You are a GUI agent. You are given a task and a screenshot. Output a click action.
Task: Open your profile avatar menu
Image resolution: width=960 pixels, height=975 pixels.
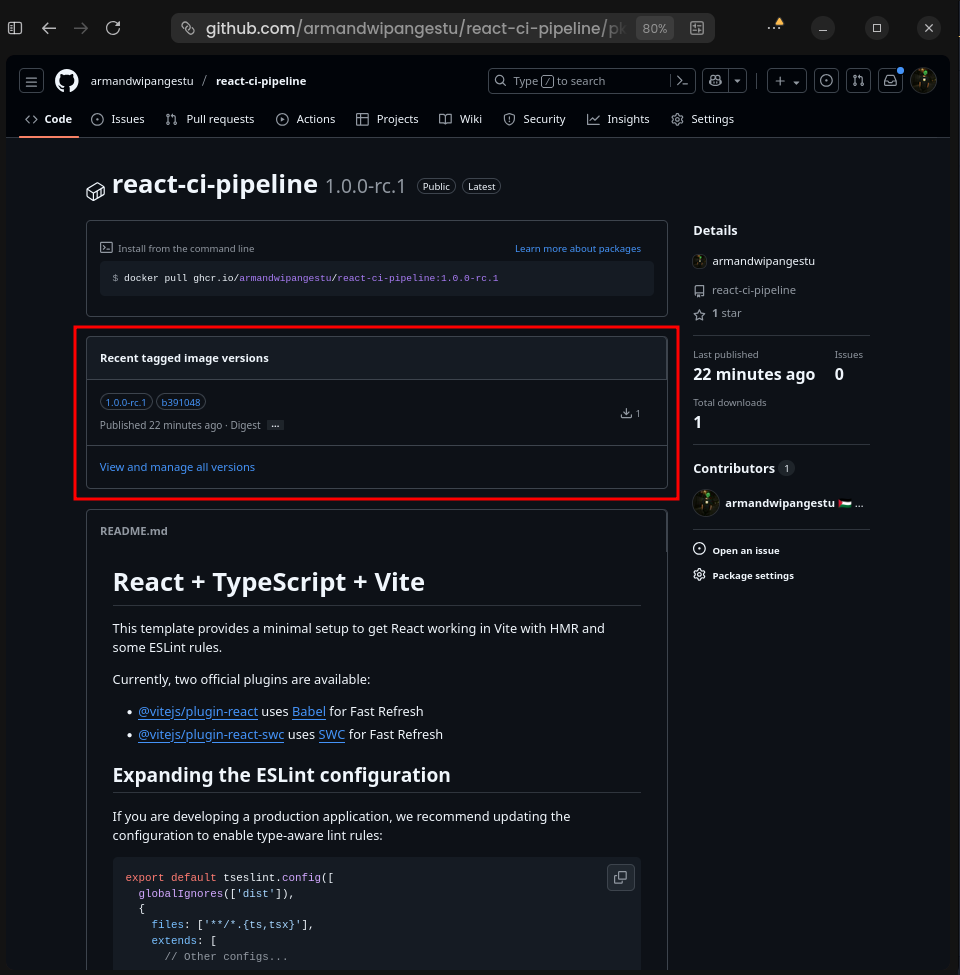(923, 80)
